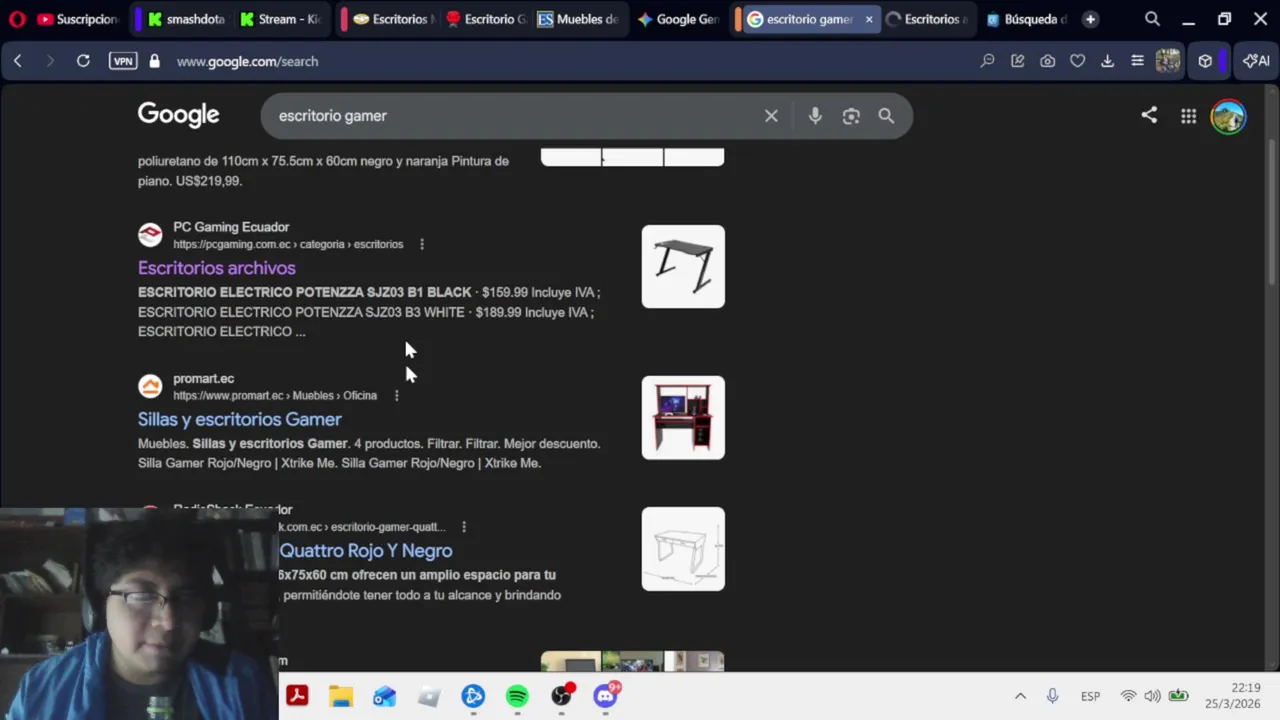Open the tab search magnifier

(1152, 19)
